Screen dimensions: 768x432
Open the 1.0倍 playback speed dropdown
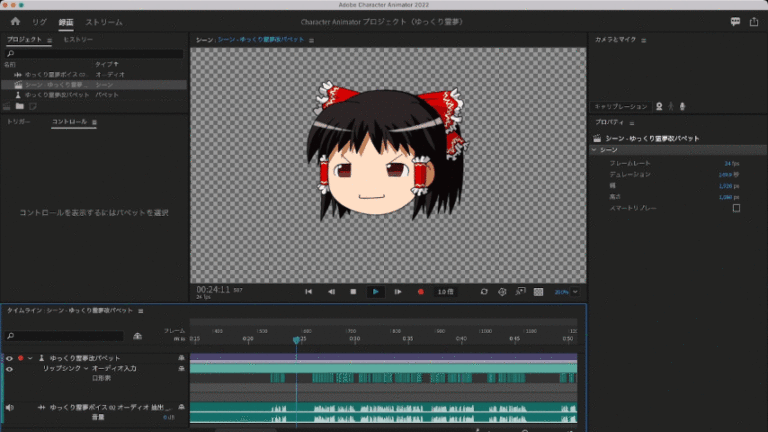pos(445,291)
